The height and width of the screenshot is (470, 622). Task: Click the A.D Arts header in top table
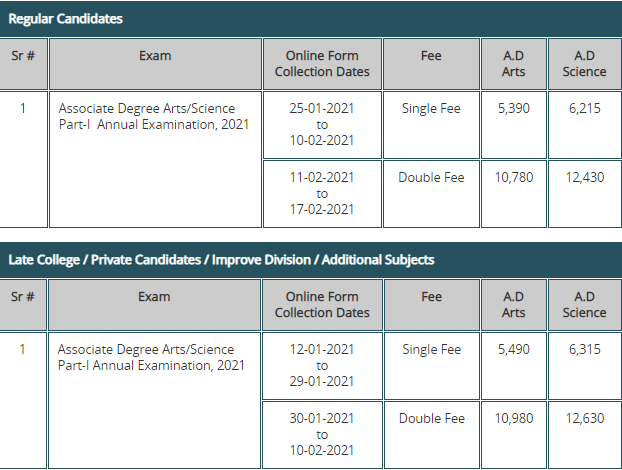(x=514, y=64)
